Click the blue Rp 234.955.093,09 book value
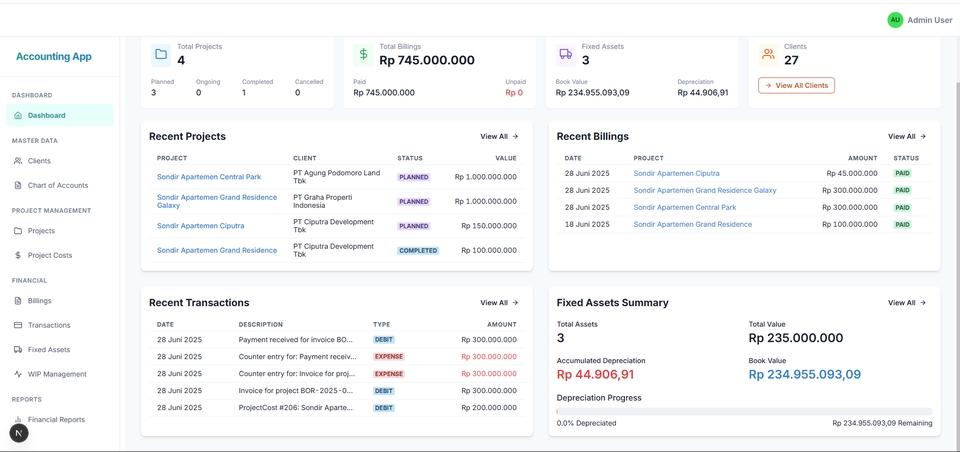The width and height of the screenshot is (960, 452). click(x=804, y=375)
